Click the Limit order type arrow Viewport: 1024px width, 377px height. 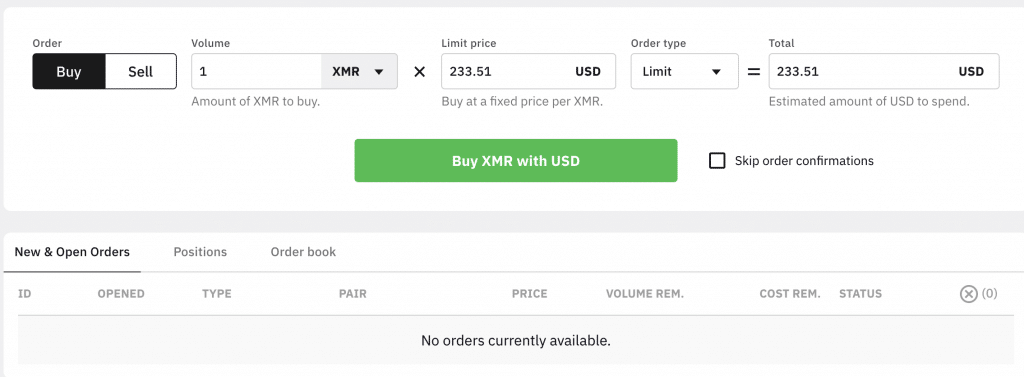point(716,72)
